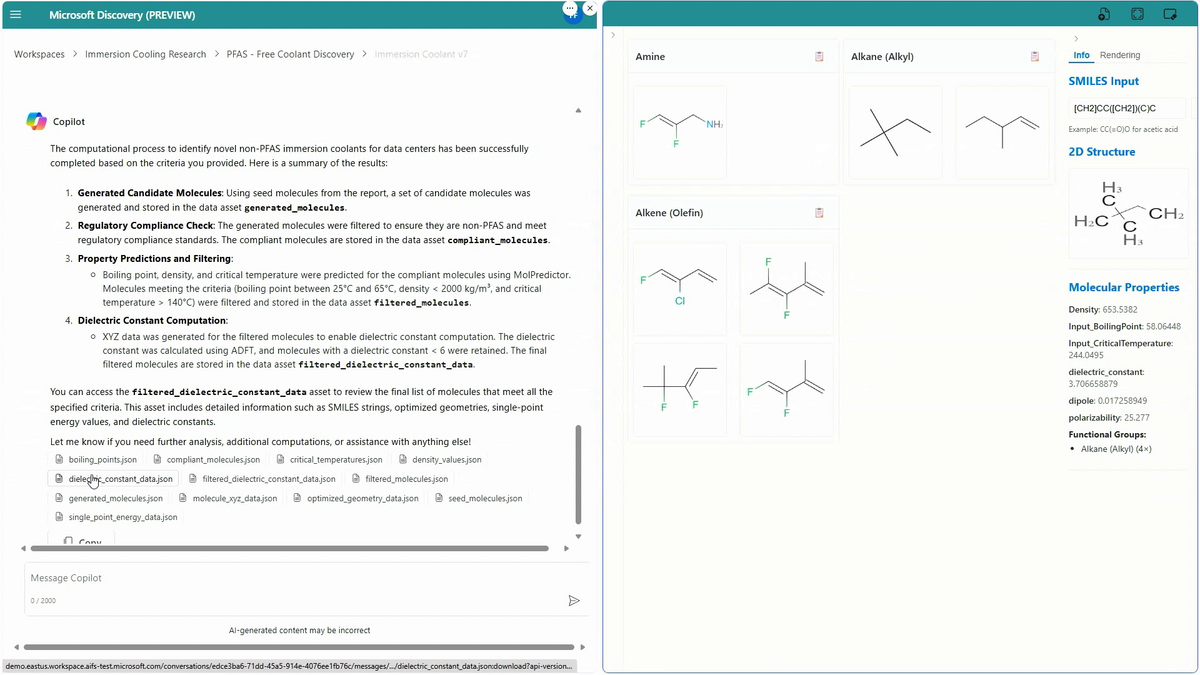Screen dimensions: 1200x675
Task: Click the chat horizontal scrollbar thumb
Action: 290,548
